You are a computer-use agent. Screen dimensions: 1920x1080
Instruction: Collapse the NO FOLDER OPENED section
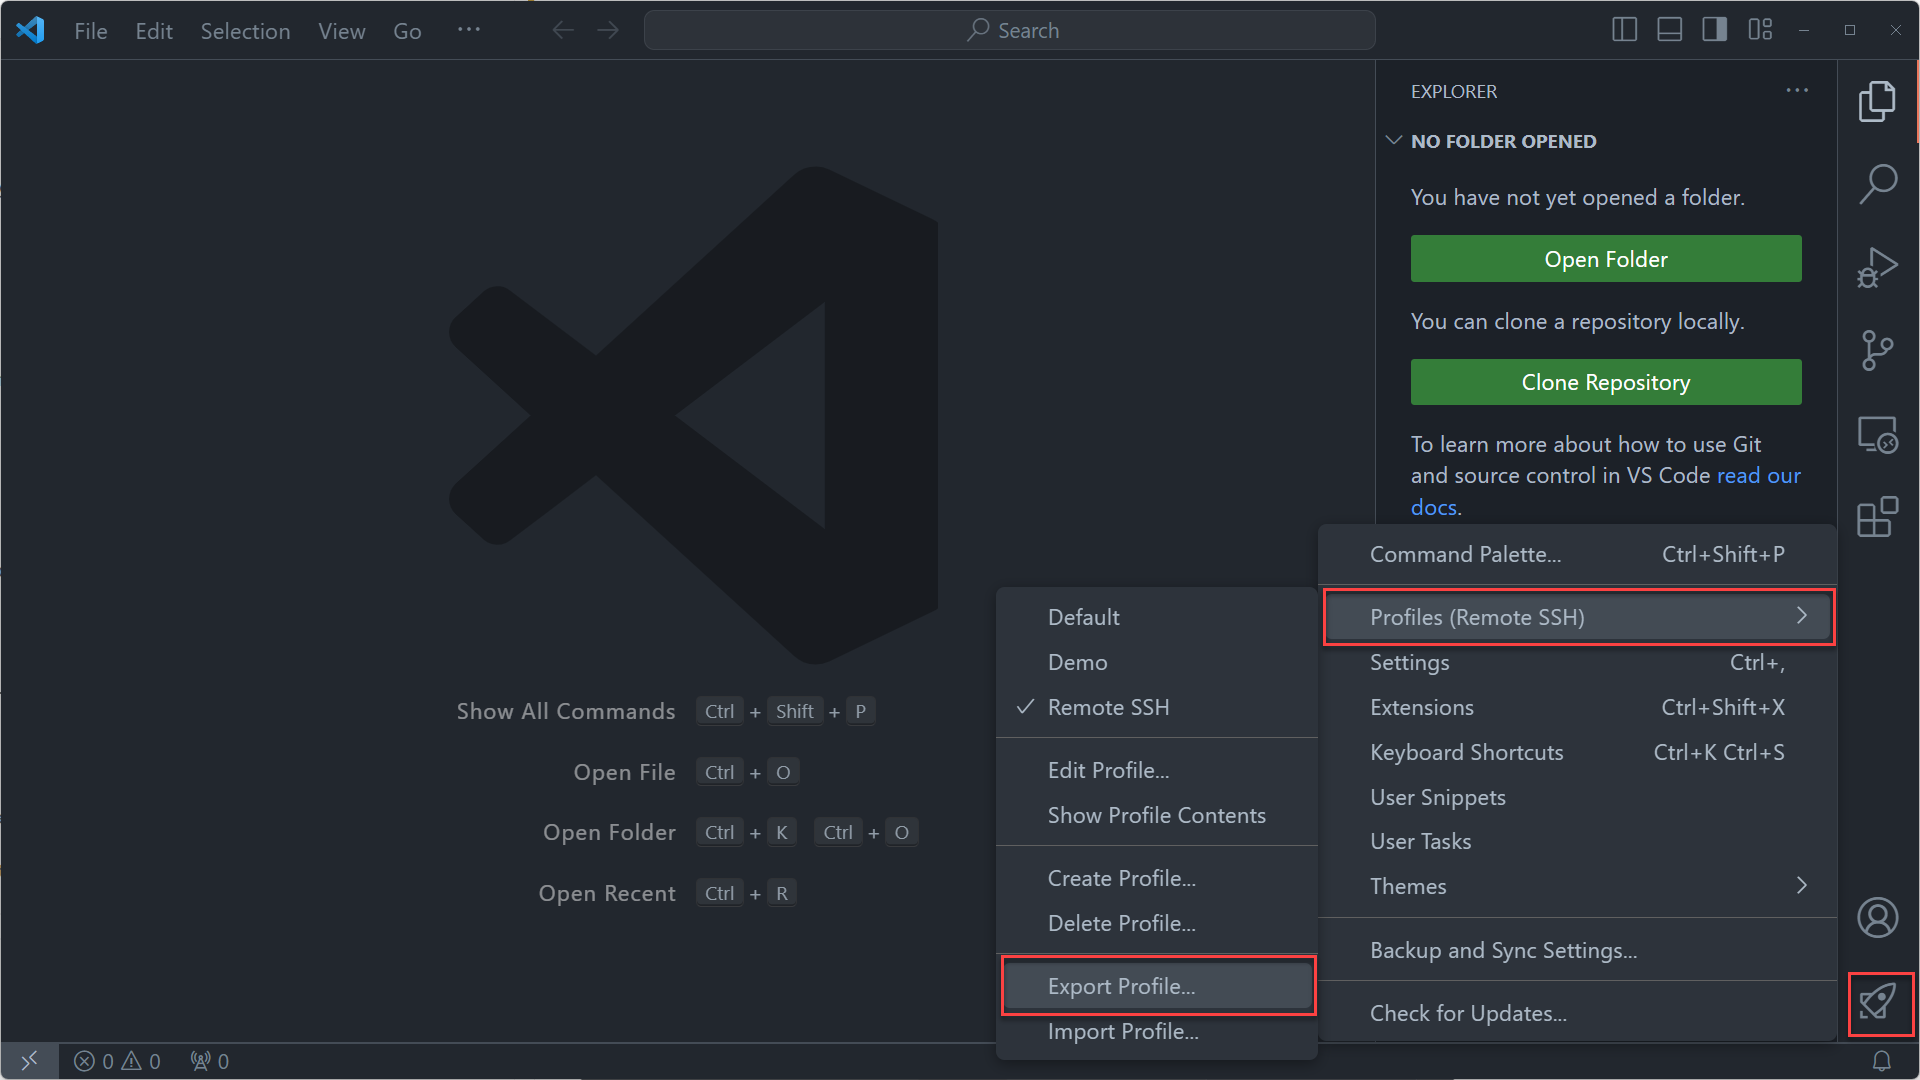(1394, 140)
